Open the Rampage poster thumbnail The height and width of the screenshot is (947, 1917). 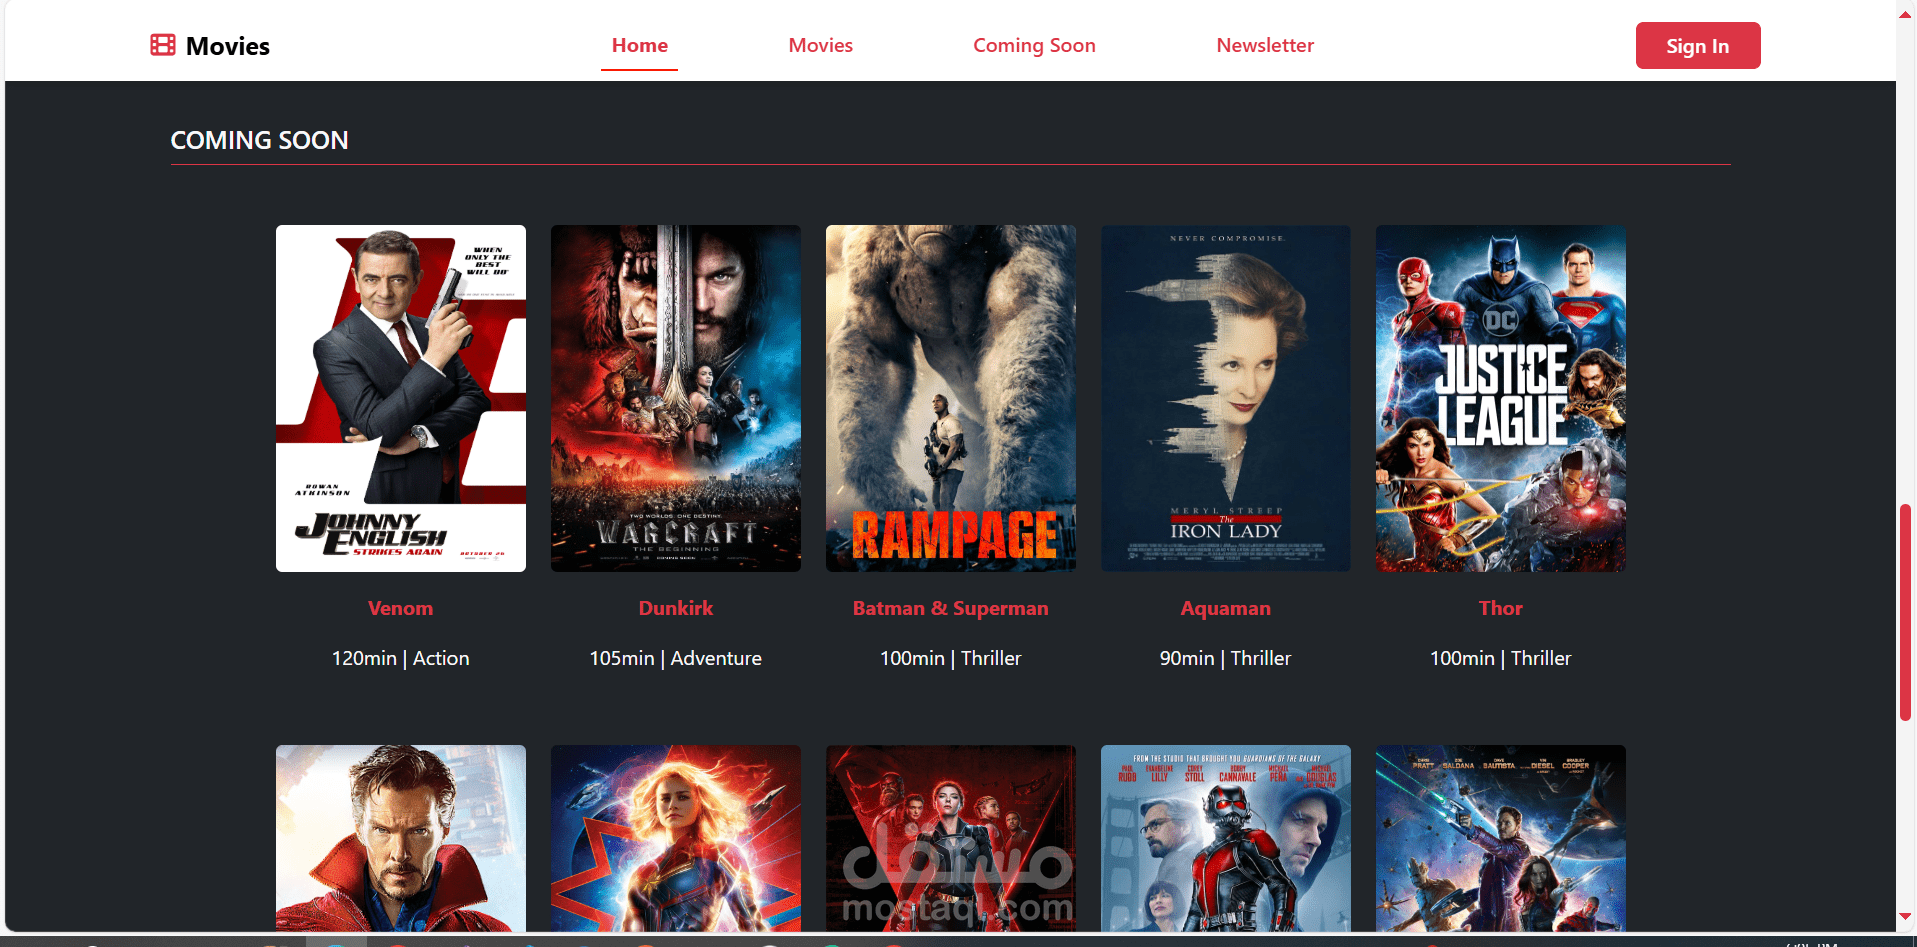[951, 398]
